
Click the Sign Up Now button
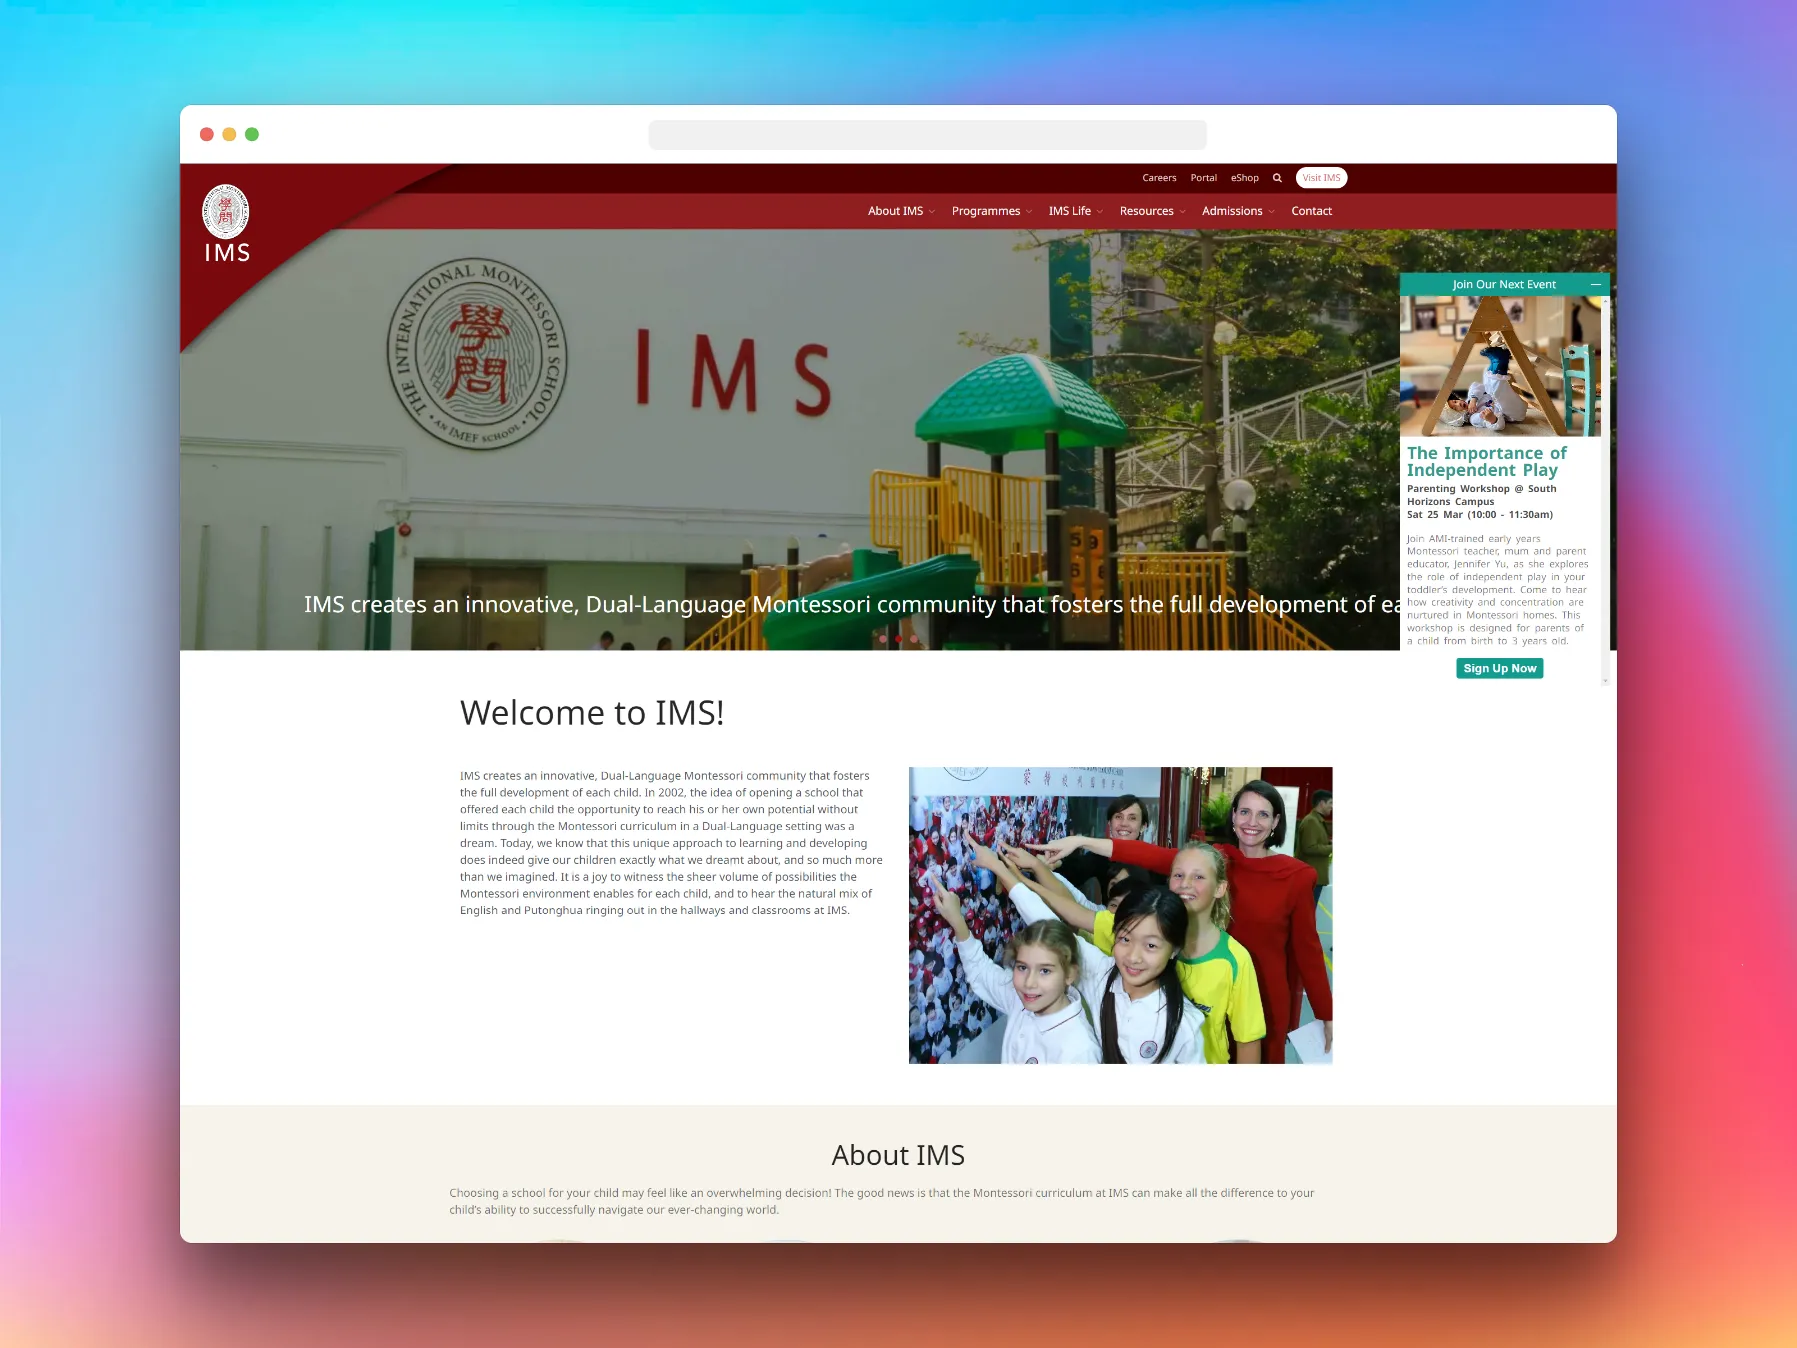1499,668
